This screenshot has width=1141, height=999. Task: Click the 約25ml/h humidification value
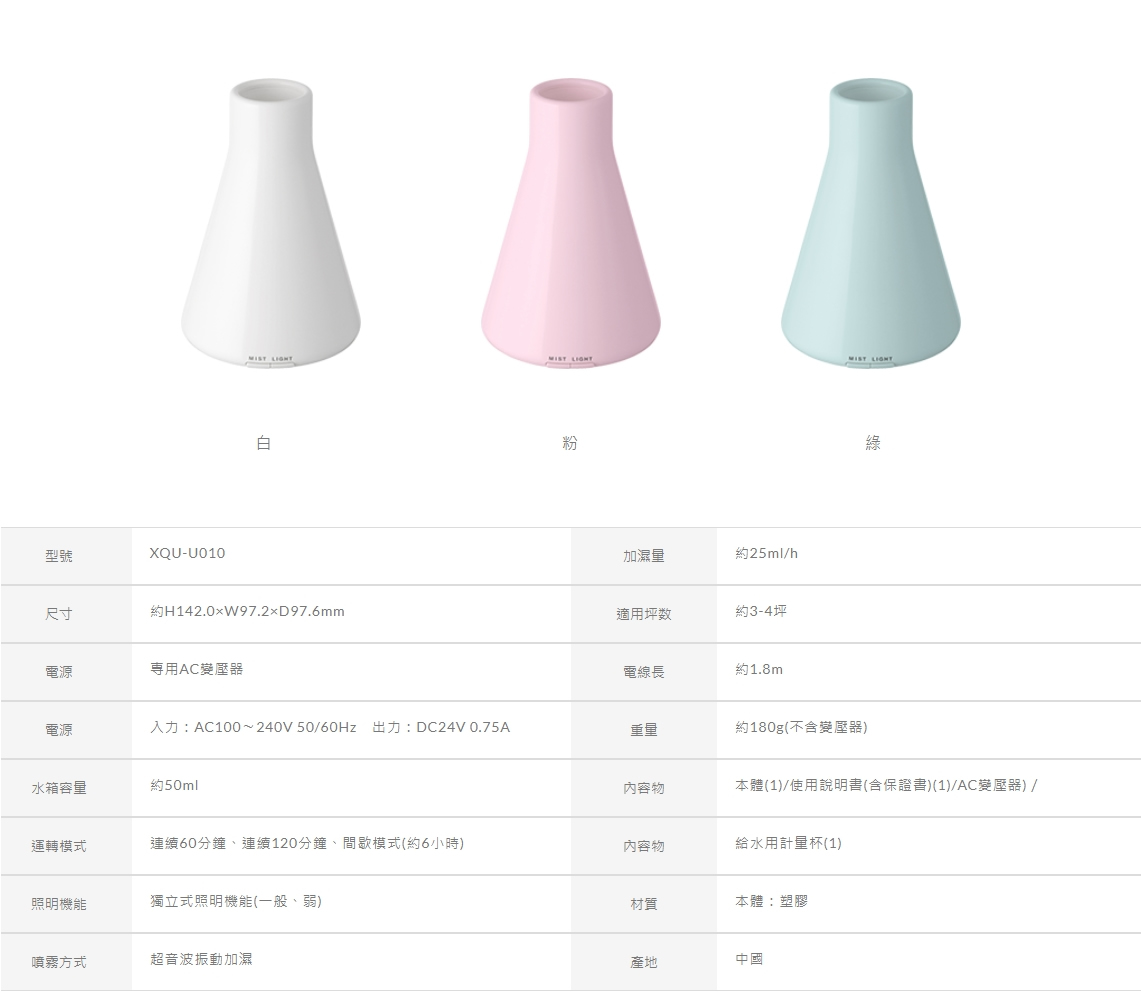point(766,554)
